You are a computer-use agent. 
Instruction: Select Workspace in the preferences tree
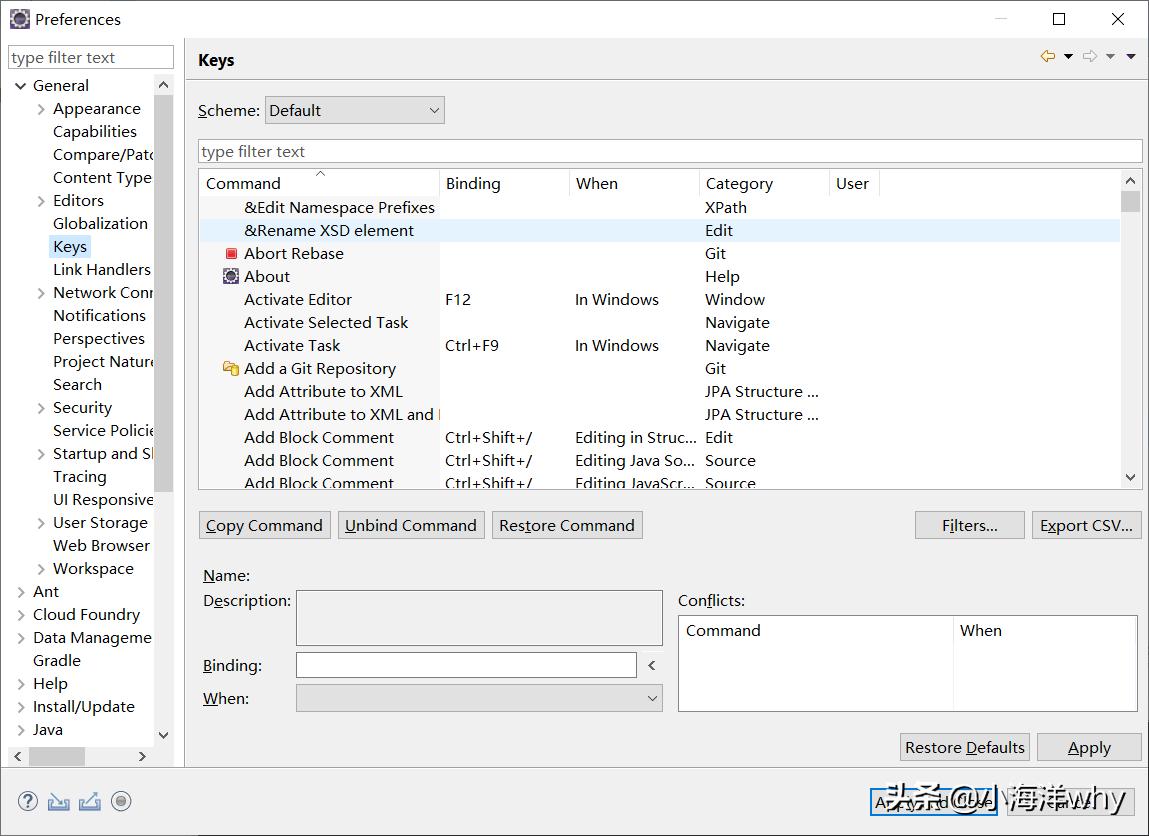click(x=93, y=569)
